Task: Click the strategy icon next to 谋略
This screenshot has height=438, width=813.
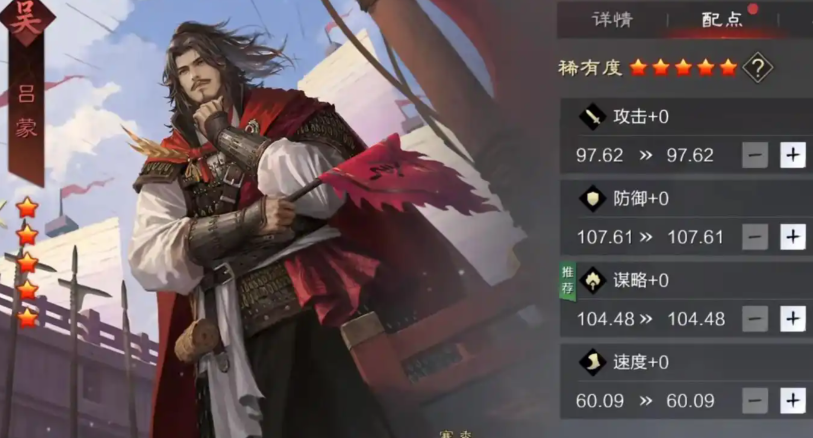Action: [592, 280]
